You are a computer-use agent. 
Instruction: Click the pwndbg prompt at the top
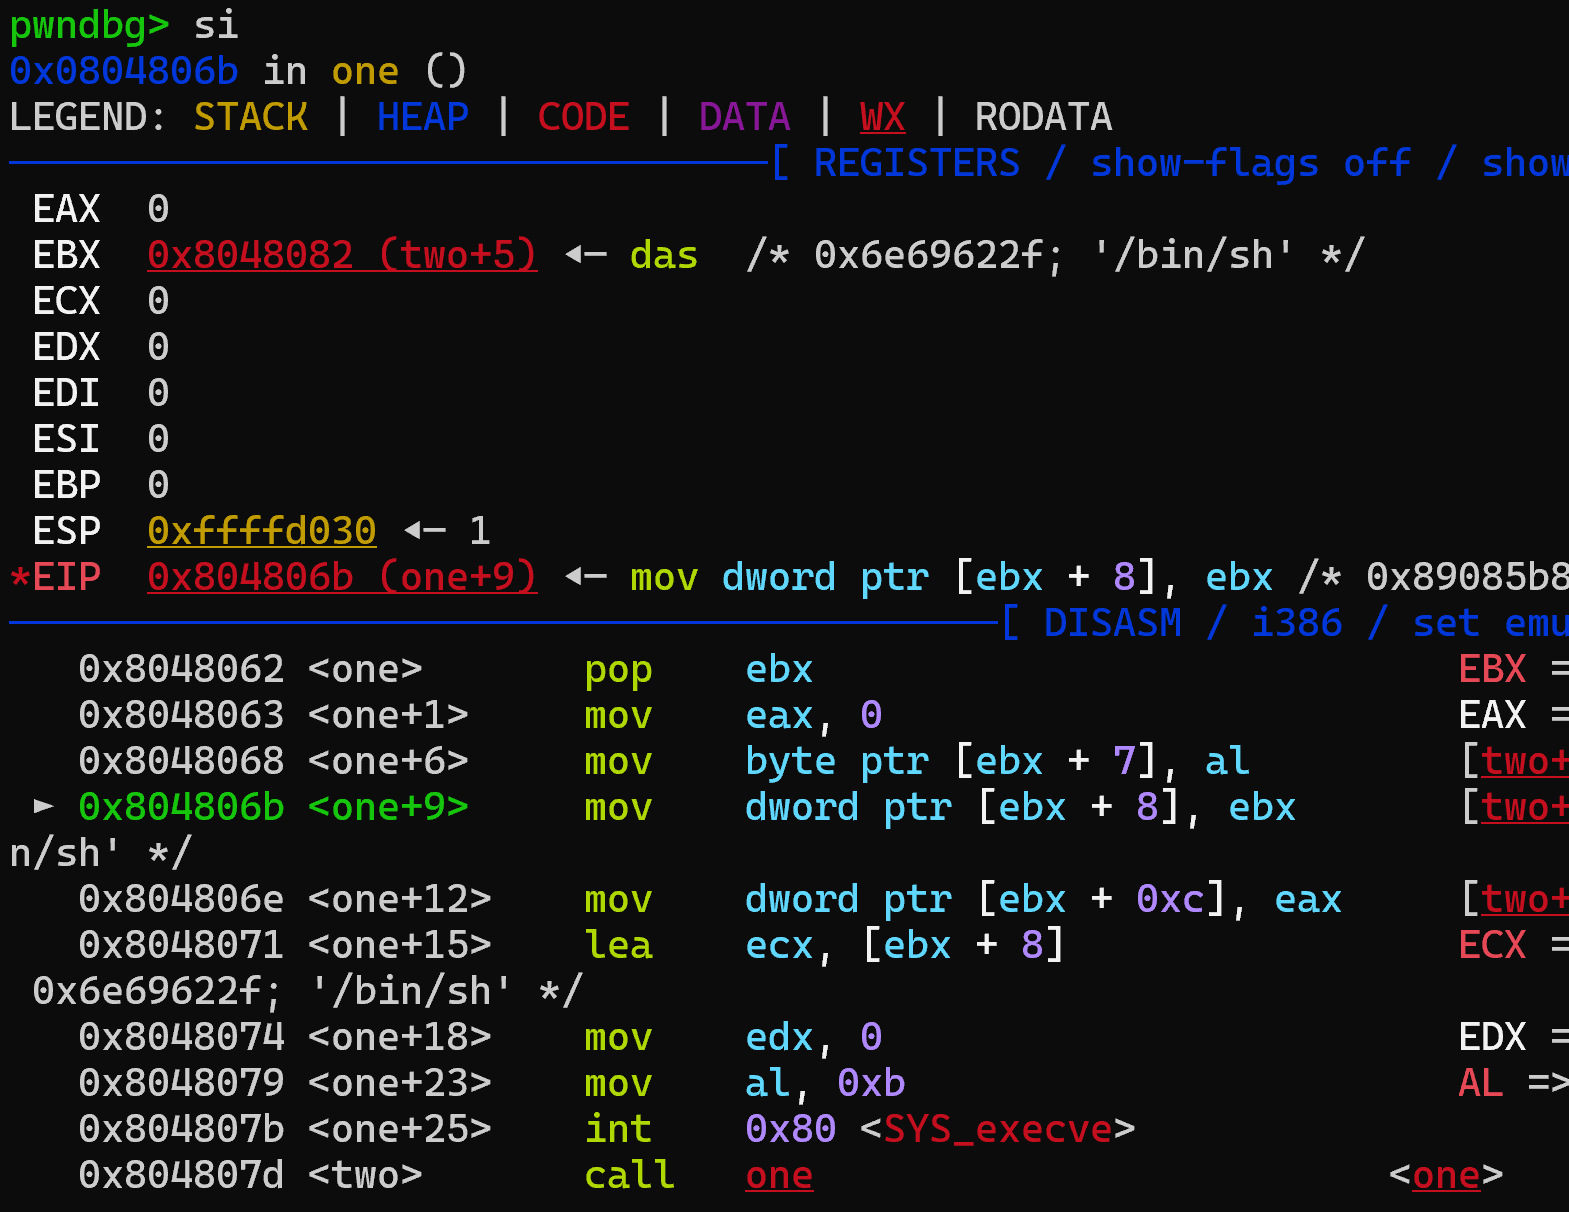pos(89,25)
